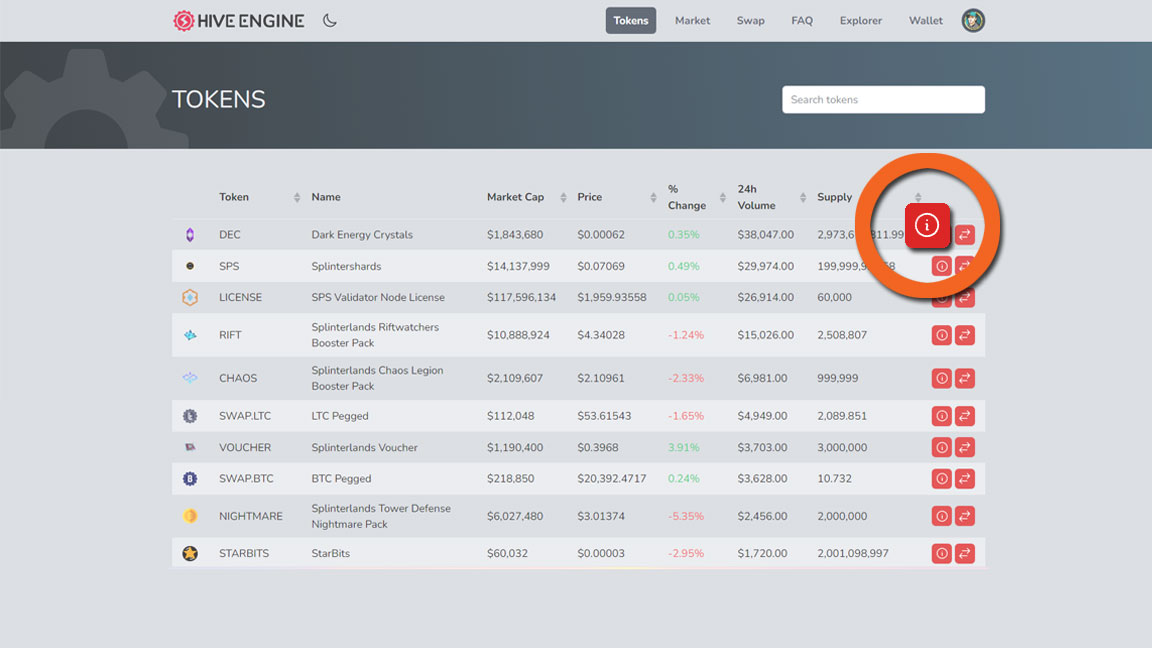Click the SWAP.LTC token symbol
This screenshot has height=648, width=1152.
click(245, 416)
